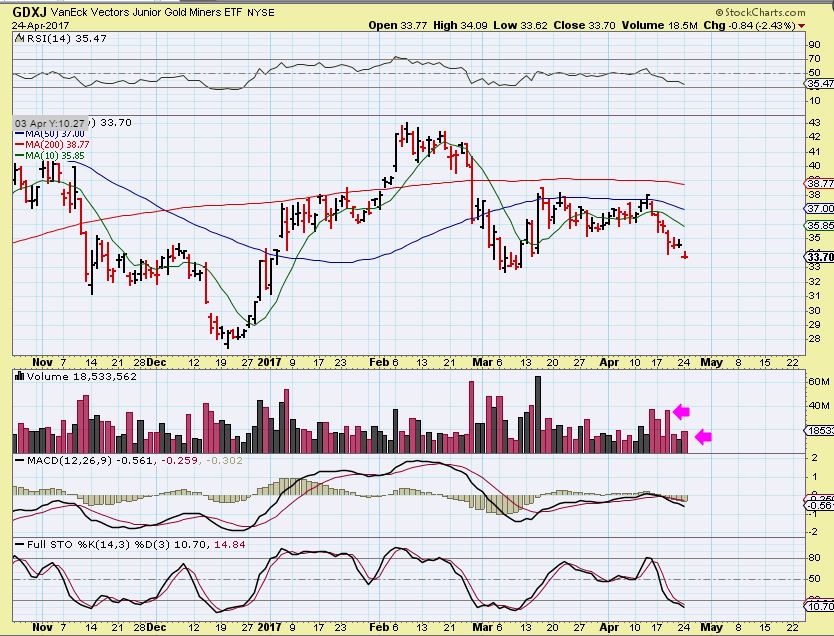The height and width of the screenshot is (636, 834).
Task: Click the MA(200) 38.77 legend entry
Action: (52, 145)
